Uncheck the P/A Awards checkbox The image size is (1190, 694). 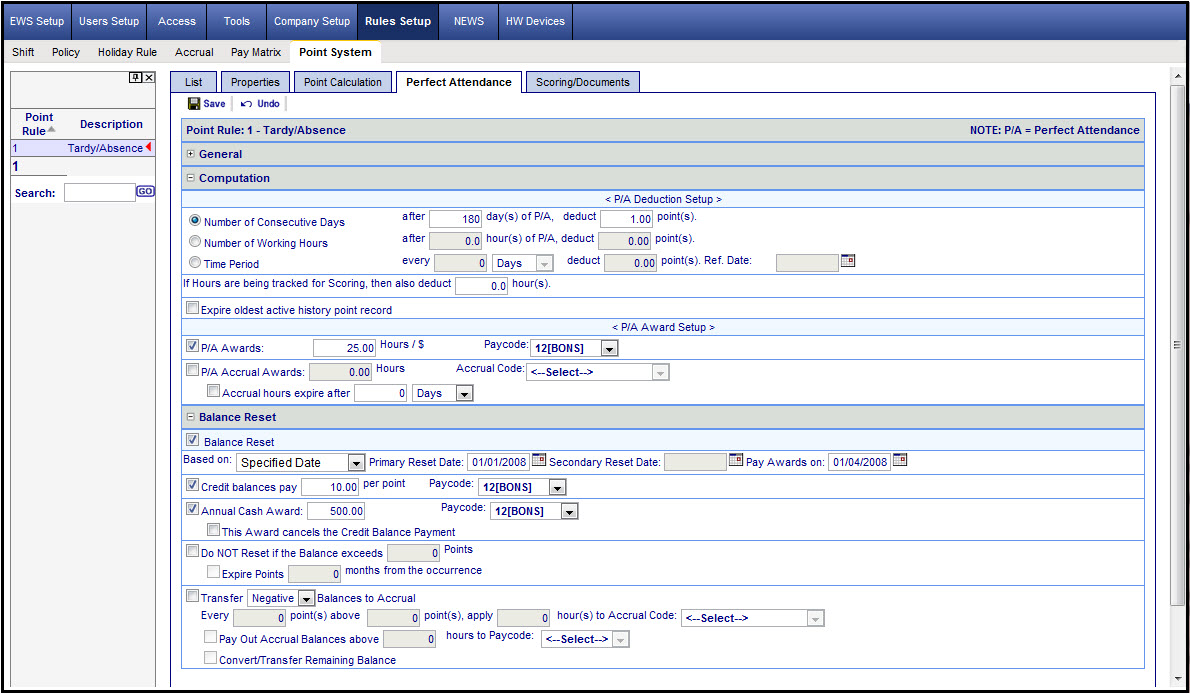click(x=193, y=346)
